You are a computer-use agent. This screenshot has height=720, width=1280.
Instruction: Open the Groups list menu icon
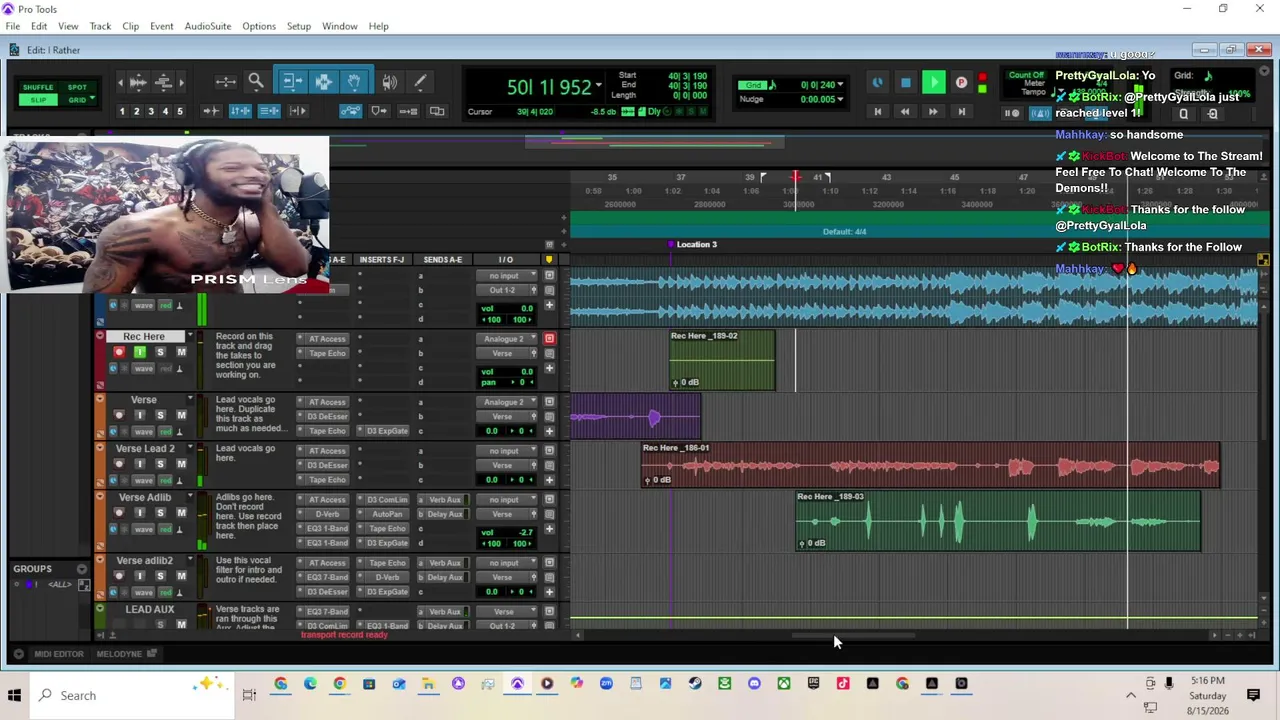pos(82,569)
